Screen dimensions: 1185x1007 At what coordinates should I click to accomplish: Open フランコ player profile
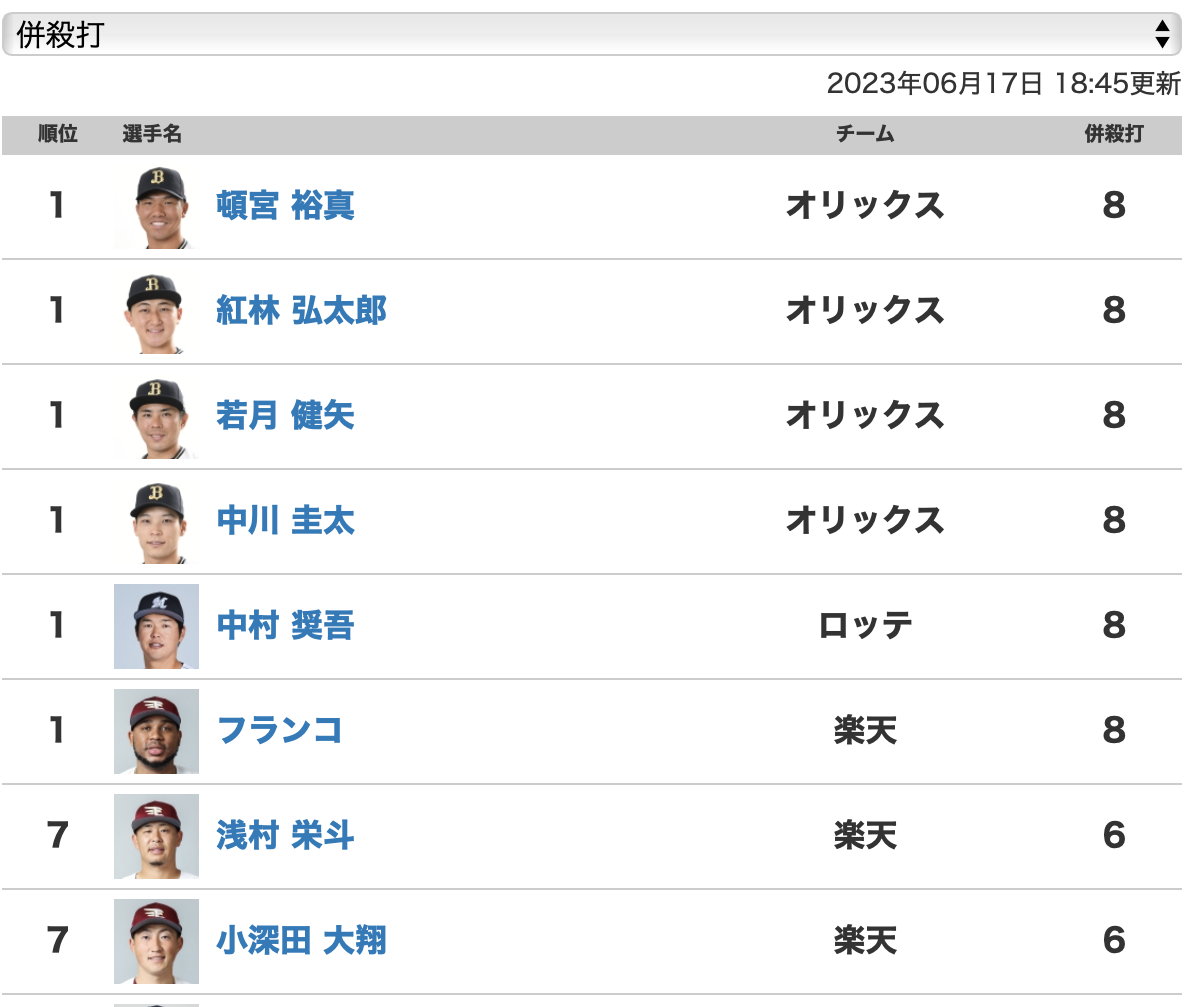click(280, 731)
